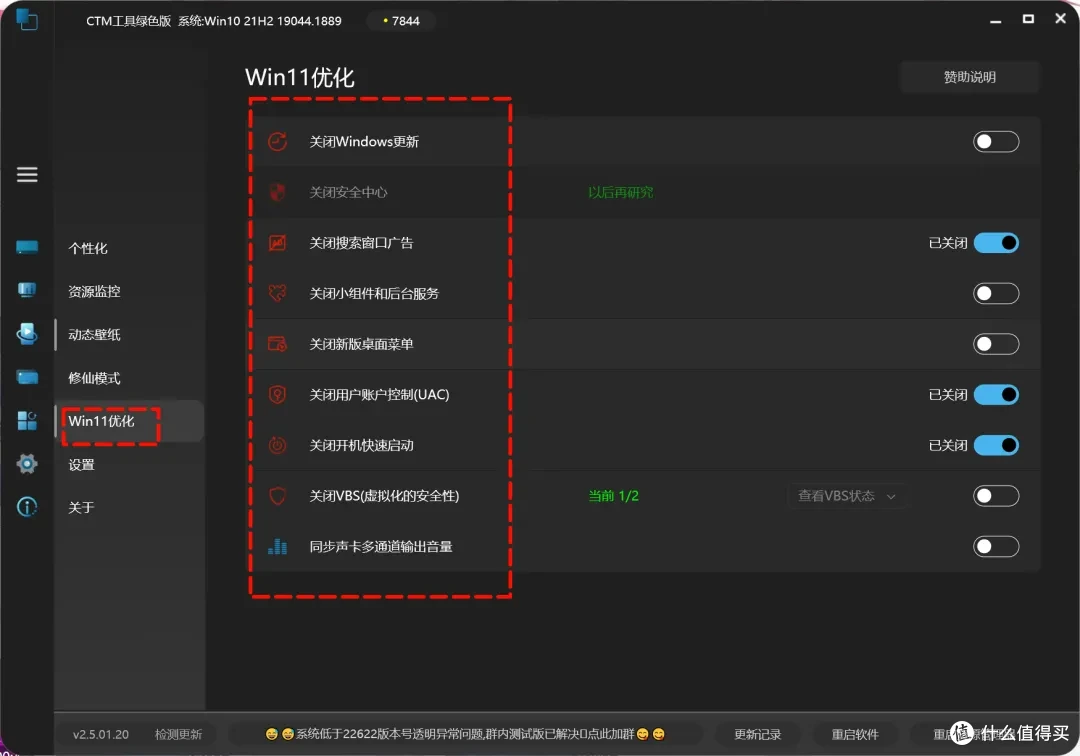1080x756 pixels.
Task: Open the 修仙模式 menu item
Action: point(94,378)
